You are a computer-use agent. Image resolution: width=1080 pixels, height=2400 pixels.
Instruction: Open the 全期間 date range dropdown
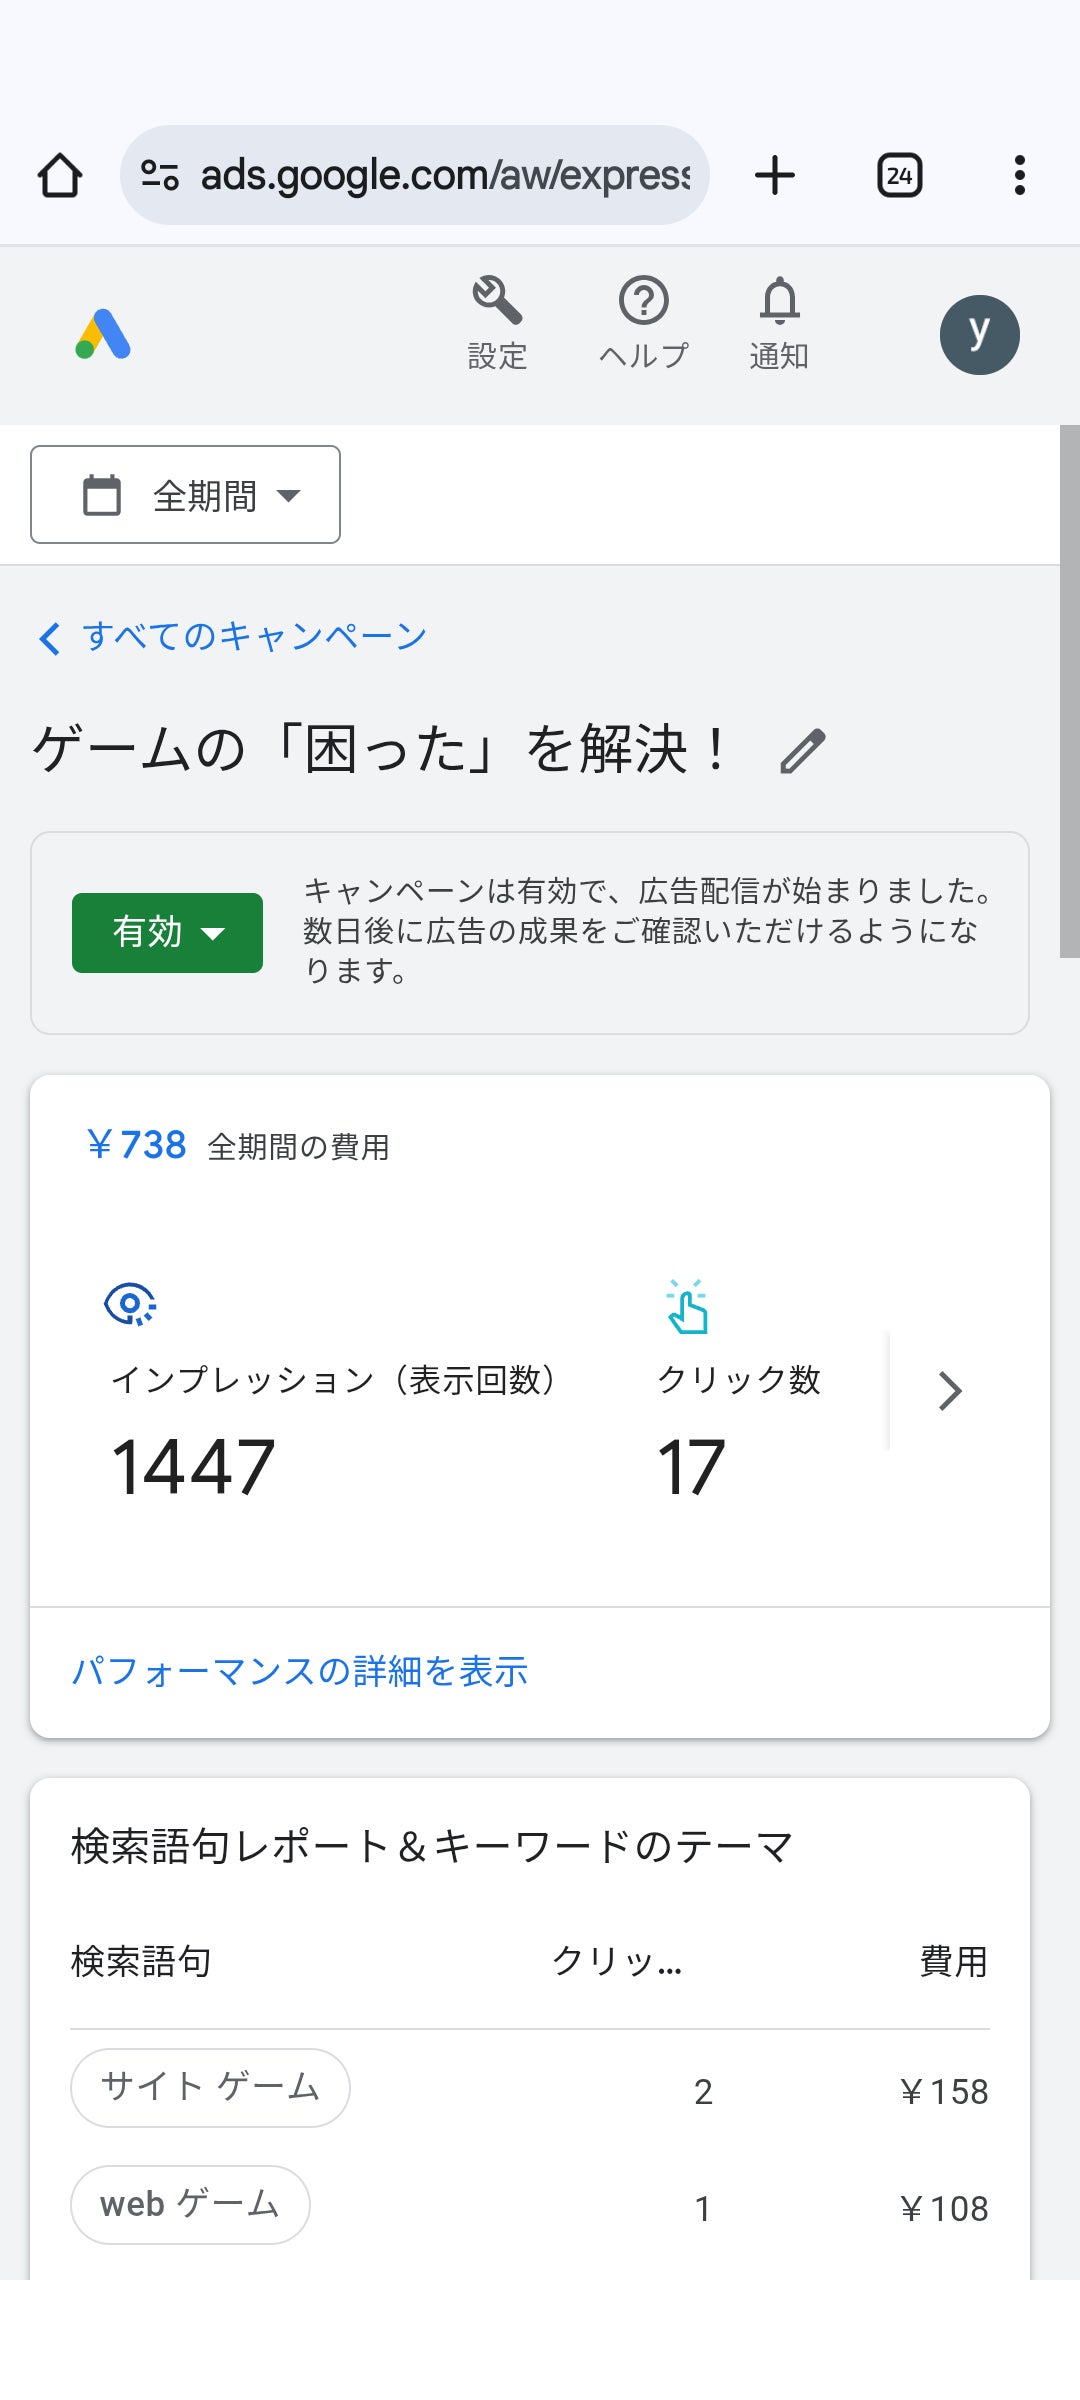(x=186, y=495)
